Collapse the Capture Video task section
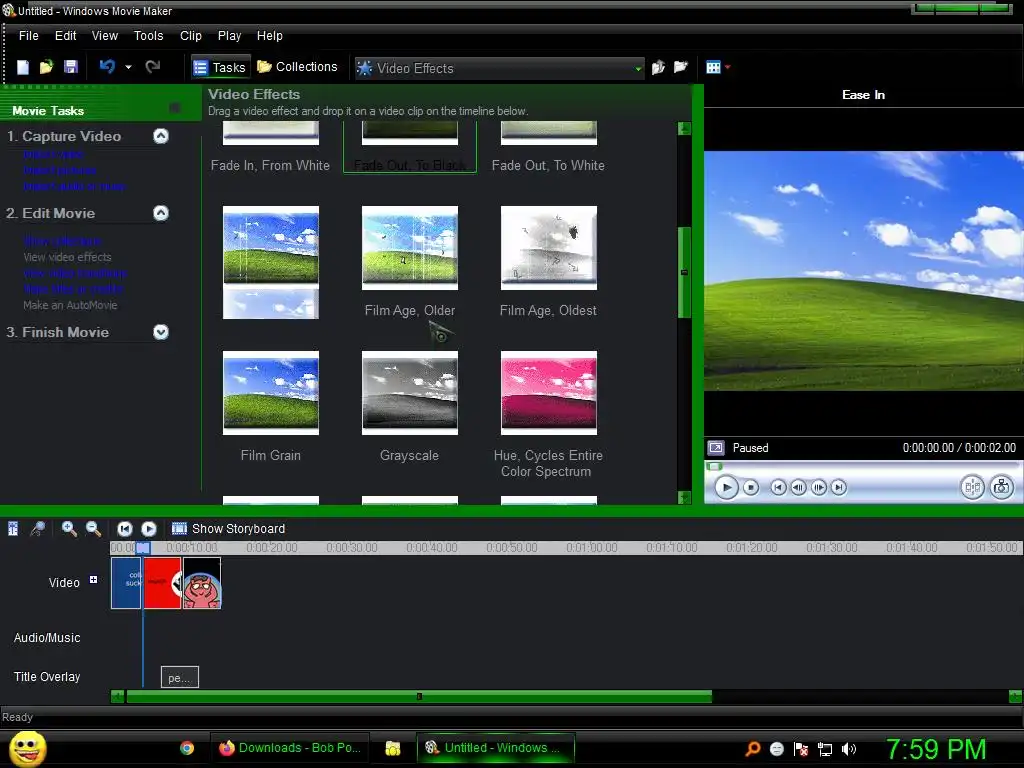Screen dimensions: 1024x768 [161, 136]
